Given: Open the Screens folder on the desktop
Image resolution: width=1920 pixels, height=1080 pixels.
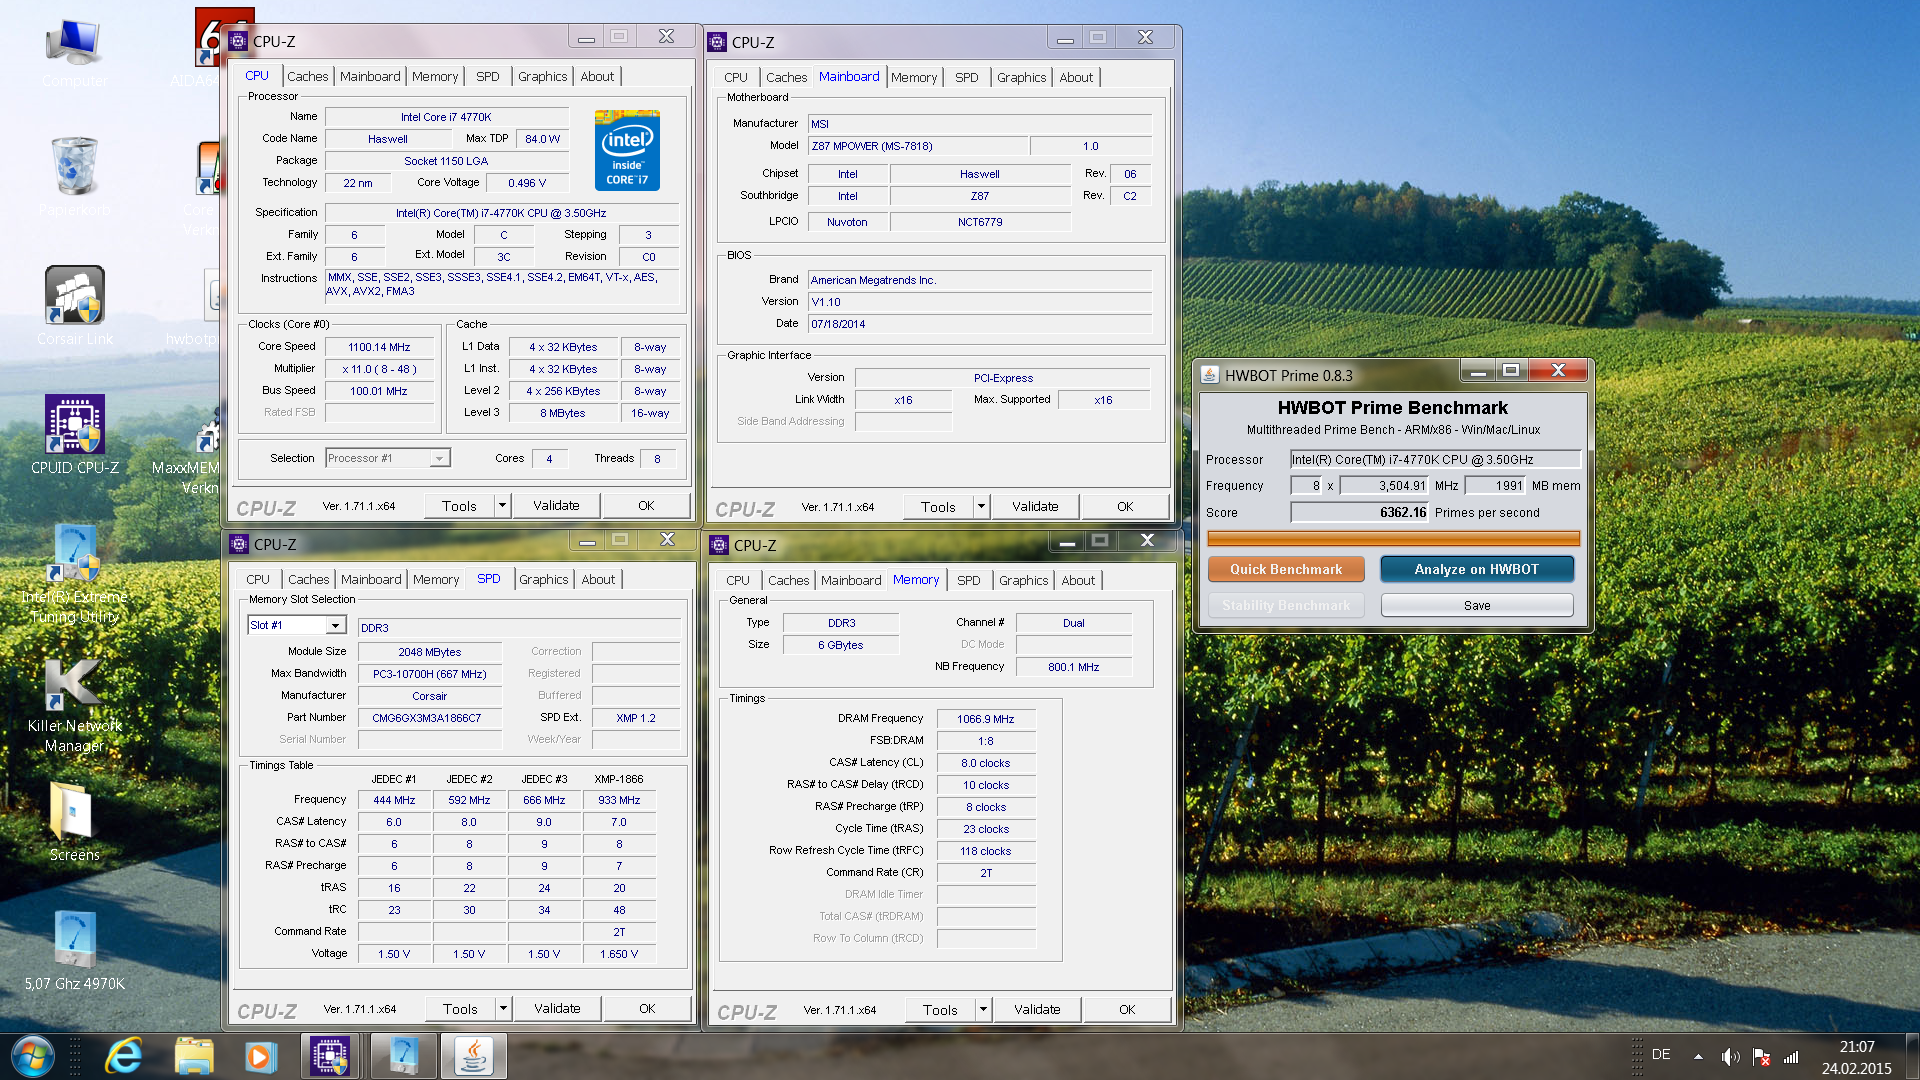Looking at the screenshot, I should [x=75, y=822].
